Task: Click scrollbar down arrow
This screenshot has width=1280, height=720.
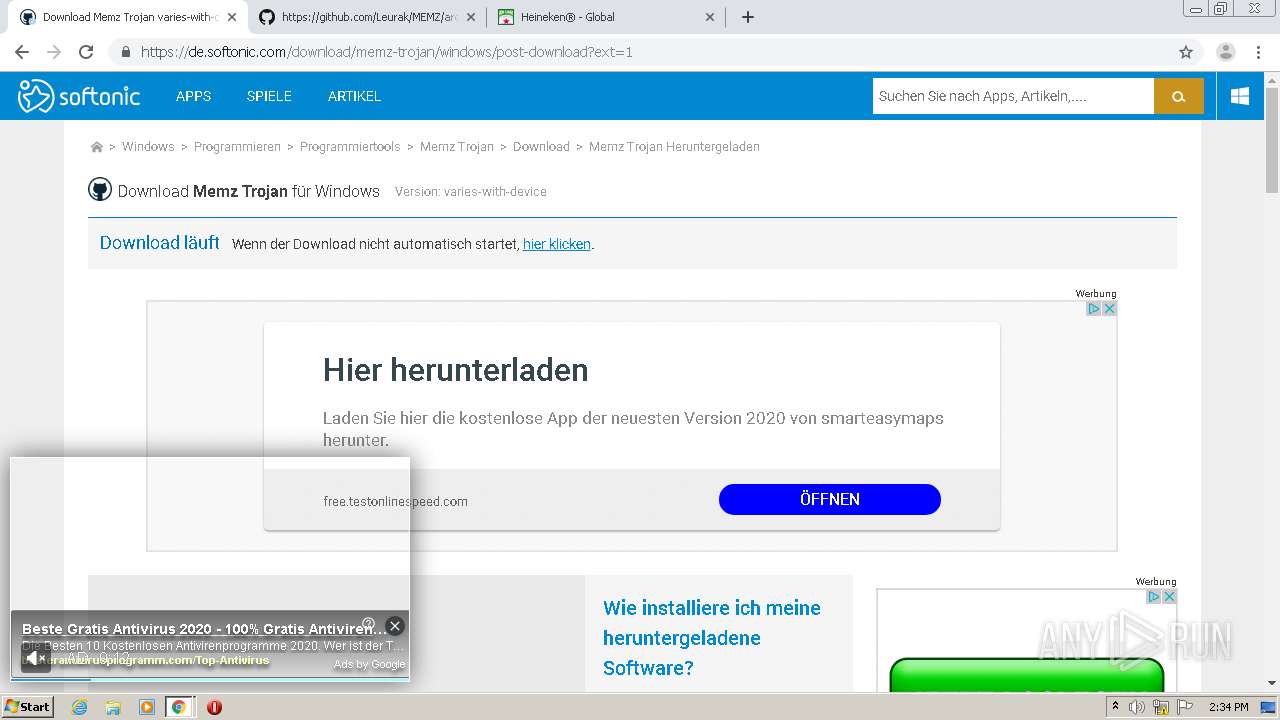Action: [1272, 684]
